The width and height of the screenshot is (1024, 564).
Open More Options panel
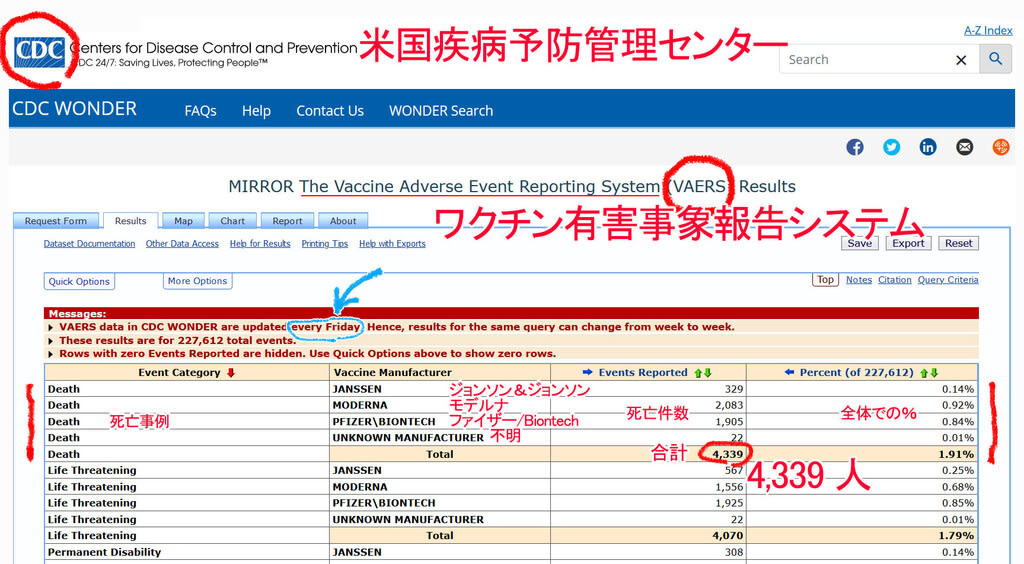pos(197,281)
